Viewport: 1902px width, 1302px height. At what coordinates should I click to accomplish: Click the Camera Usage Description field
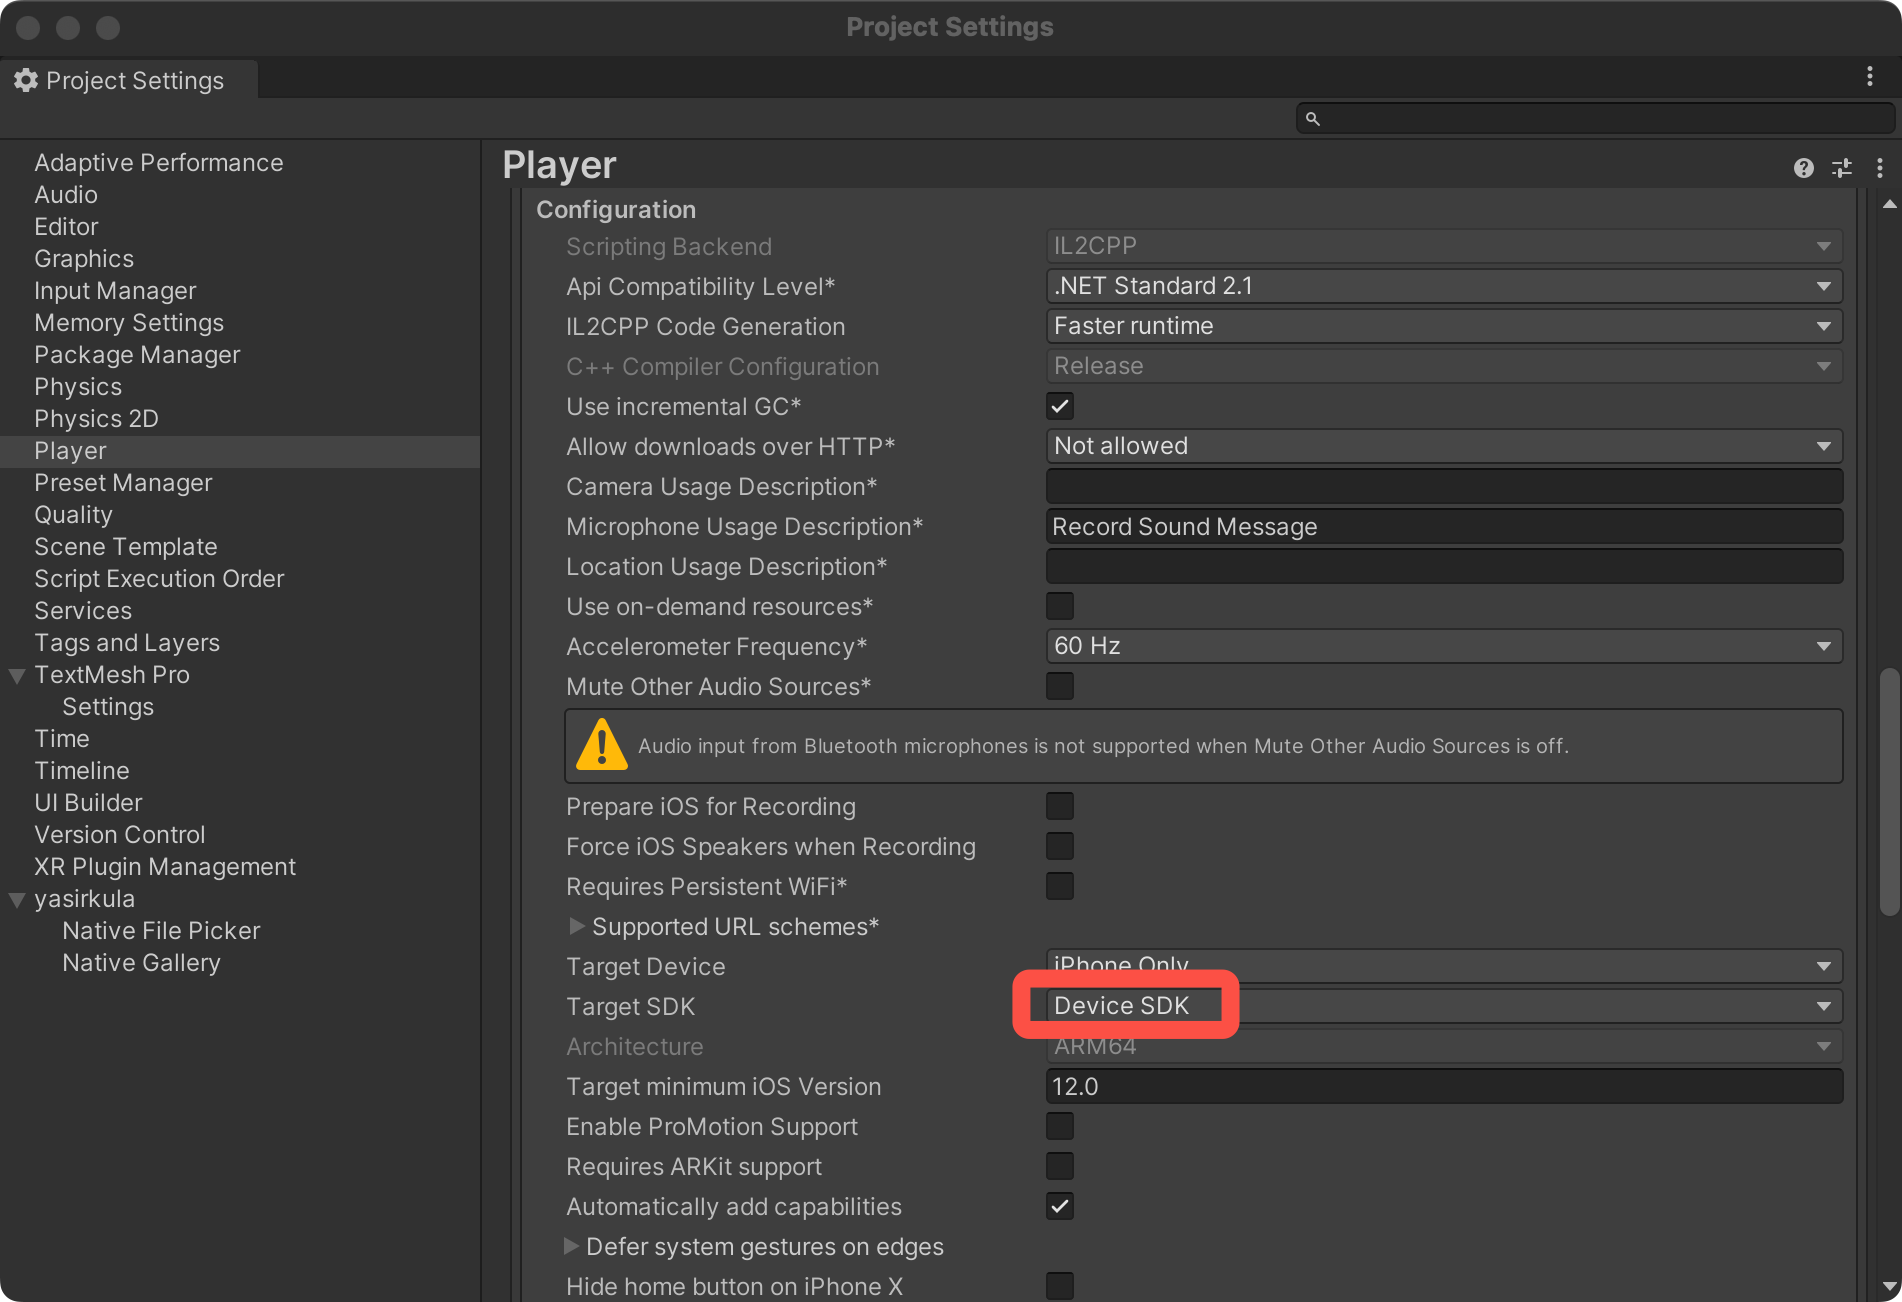[1443, 487]
